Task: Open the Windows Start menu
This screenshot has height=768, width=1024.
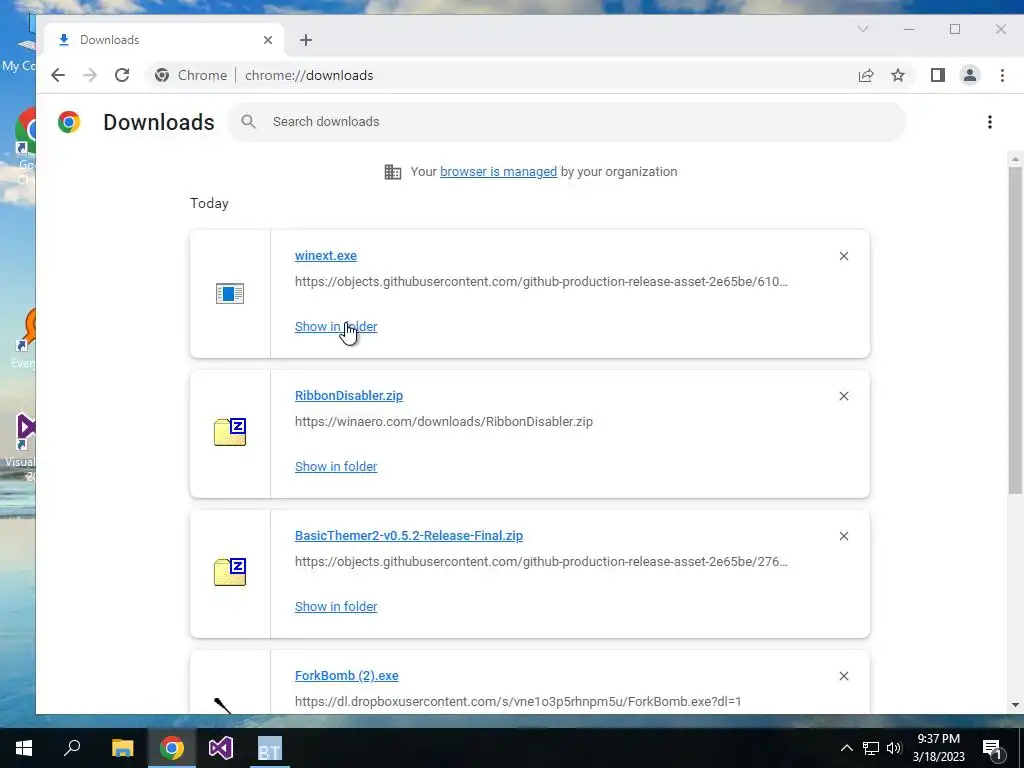Action: (x=24, y=748)
